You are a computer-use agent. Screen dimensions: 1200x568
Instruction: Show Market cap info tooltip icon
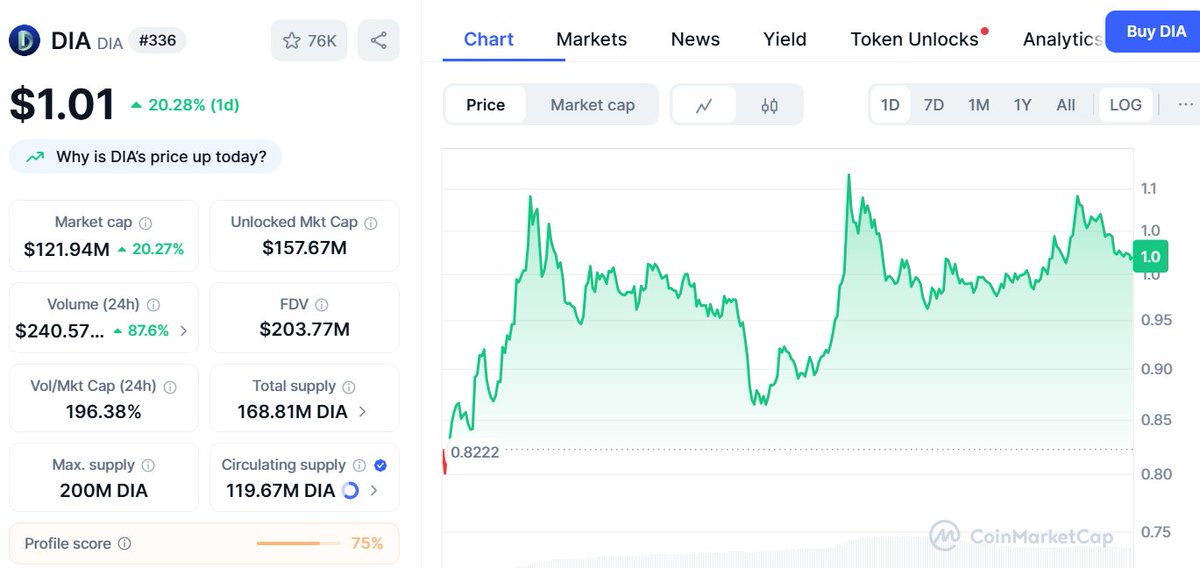pos(146,223)
